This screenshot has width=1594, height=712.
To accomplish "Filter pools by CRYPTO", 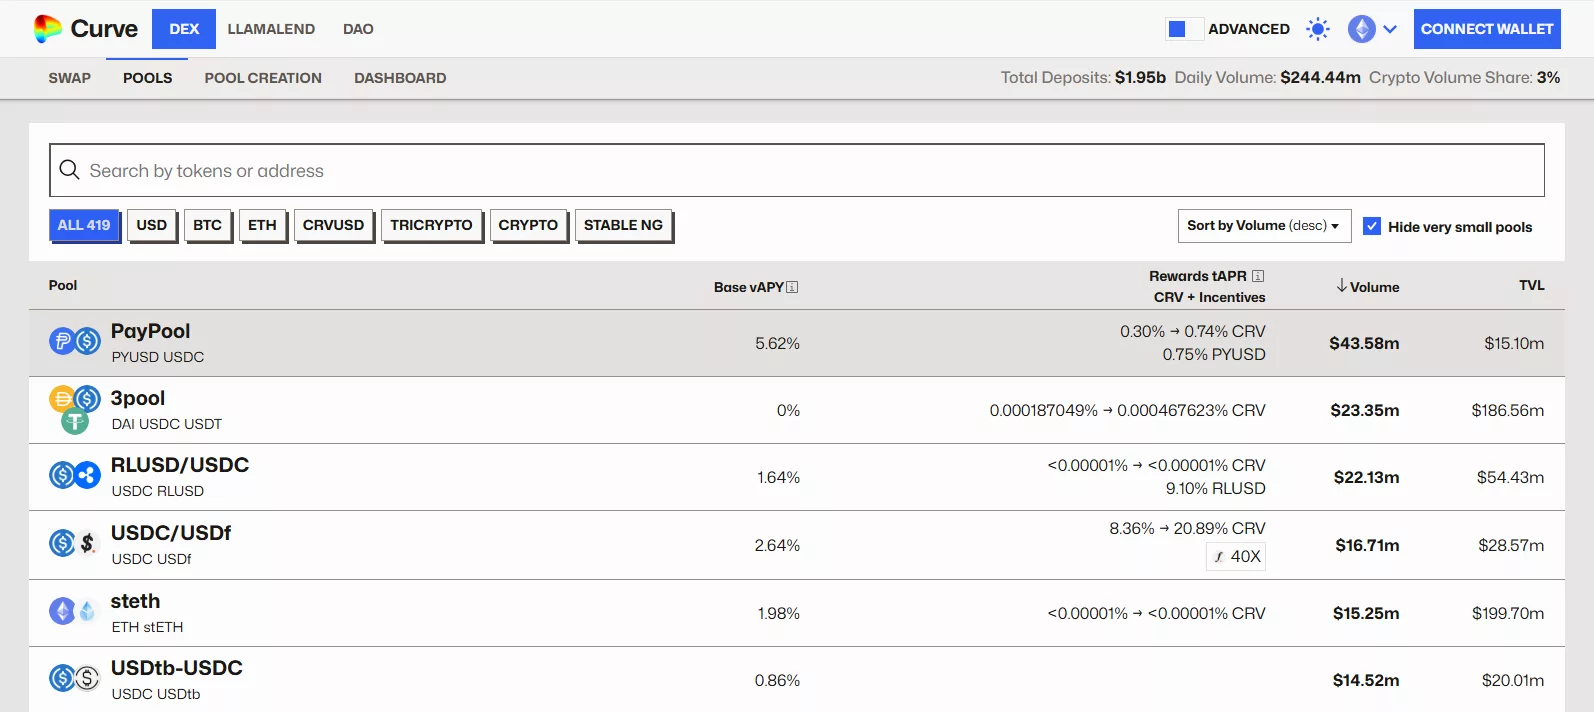I will 529,225.
